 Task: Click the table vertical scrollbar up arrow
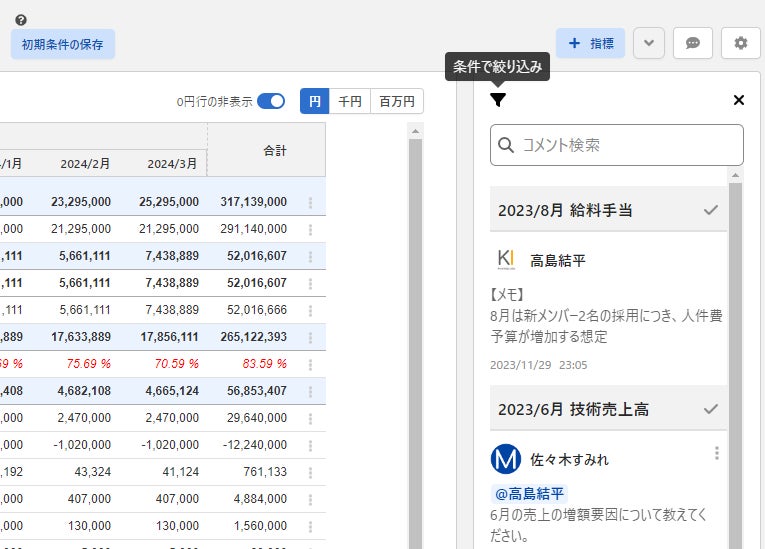coord(415,131)
